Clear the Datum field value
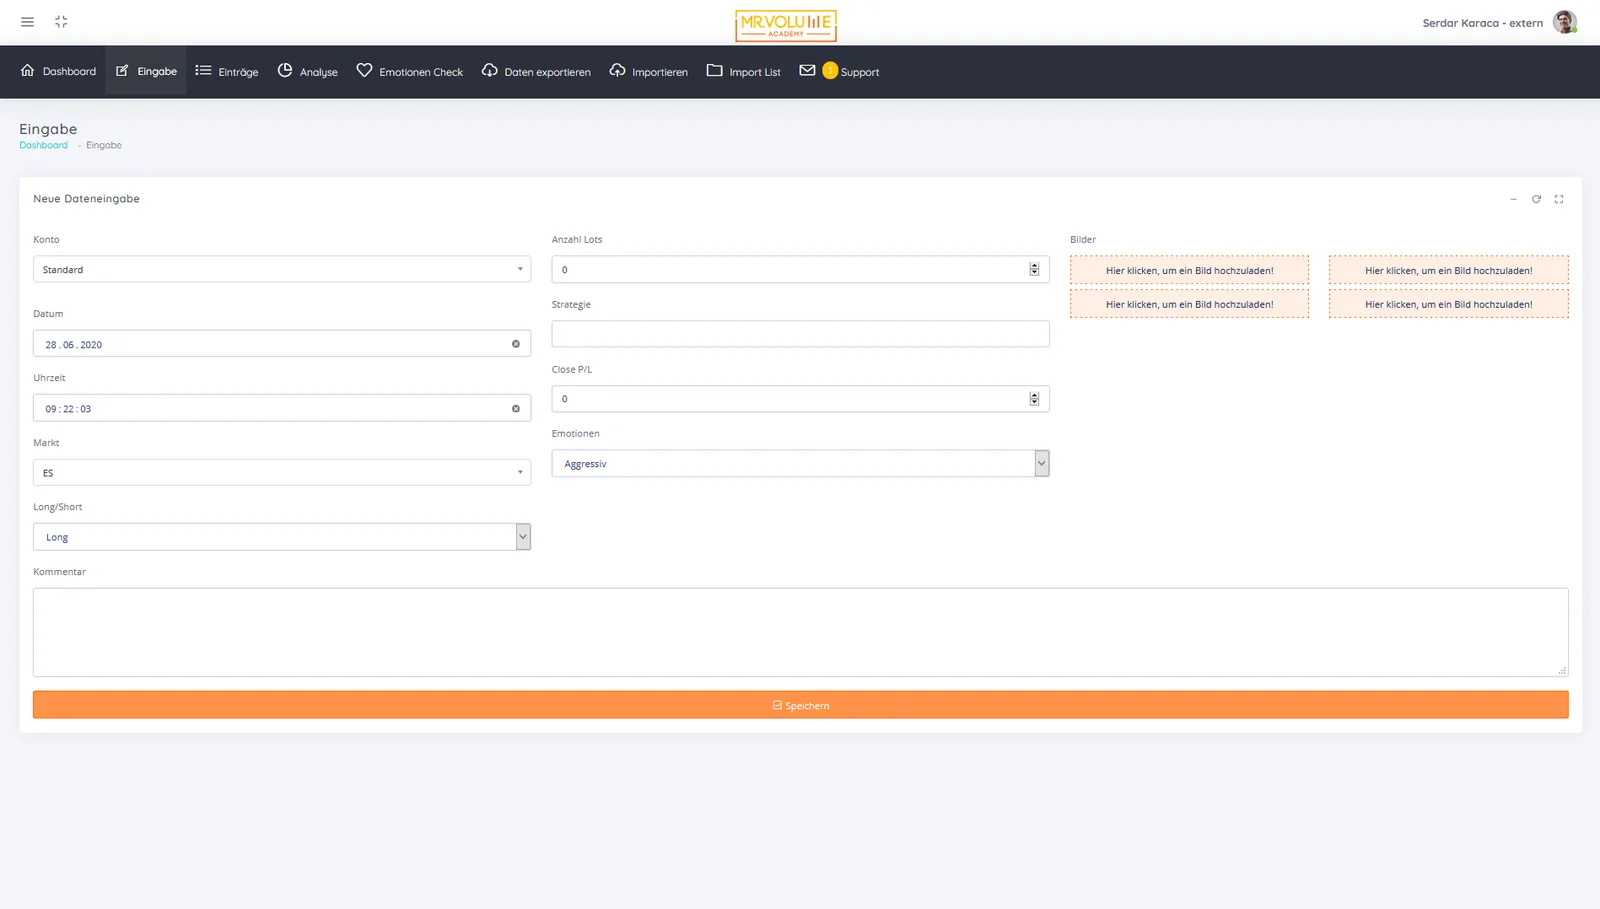This screenshot has height=909, width=1600. pyautogui.click(x=516, y=344)
